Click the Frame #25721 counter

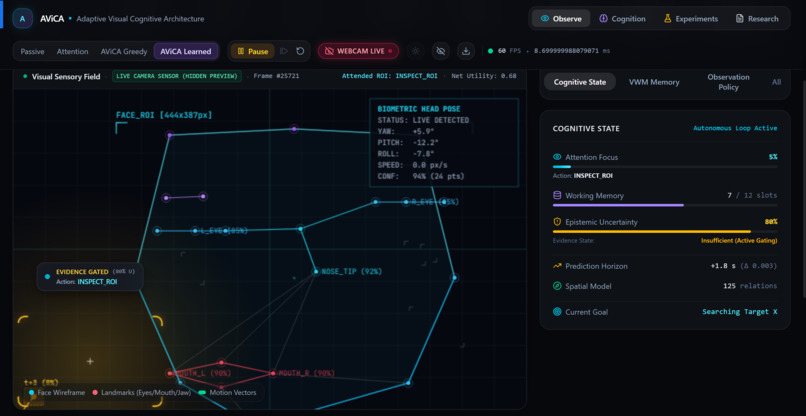coord(277,76)
